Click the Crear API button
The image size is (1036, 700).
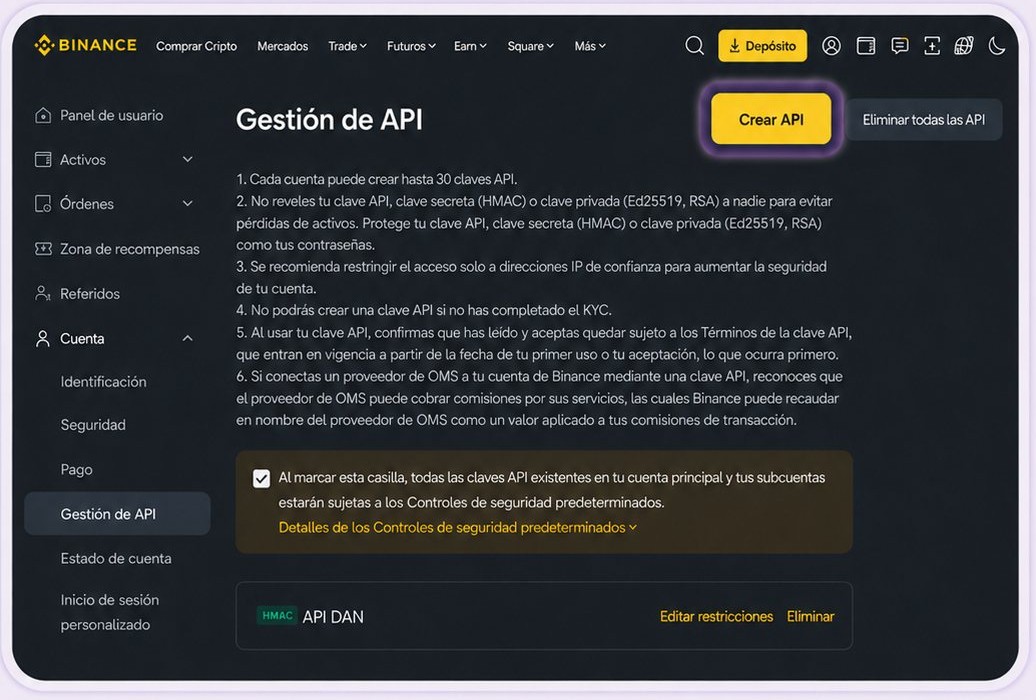point(771,119)
